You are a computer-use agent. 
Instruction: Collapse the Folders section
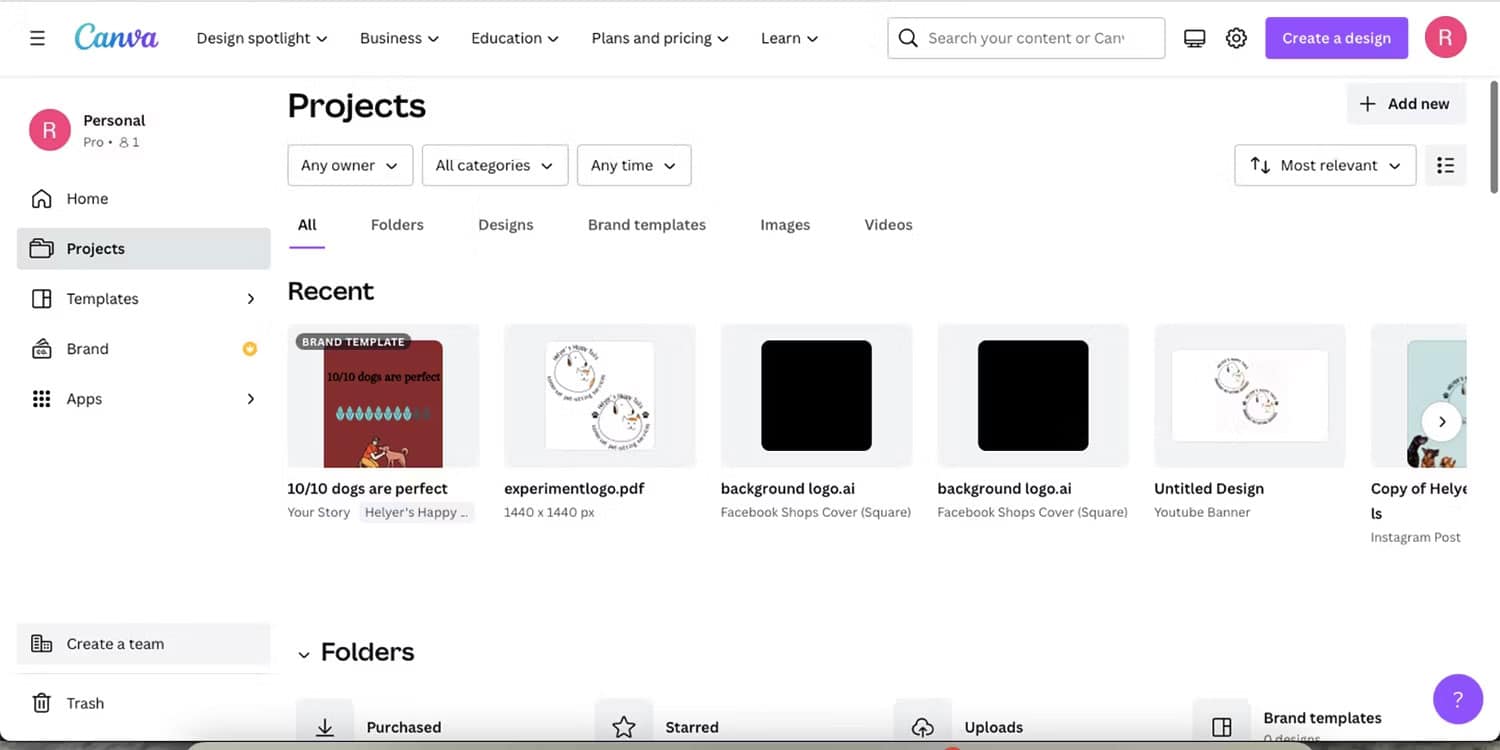305,653
